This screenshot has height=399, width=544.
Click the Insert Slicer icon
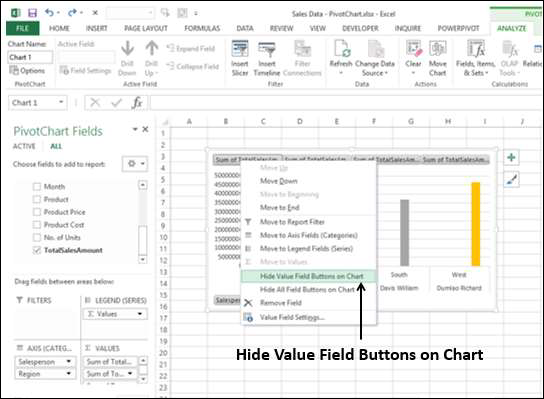pyautogui.click(x=240, y=50)
